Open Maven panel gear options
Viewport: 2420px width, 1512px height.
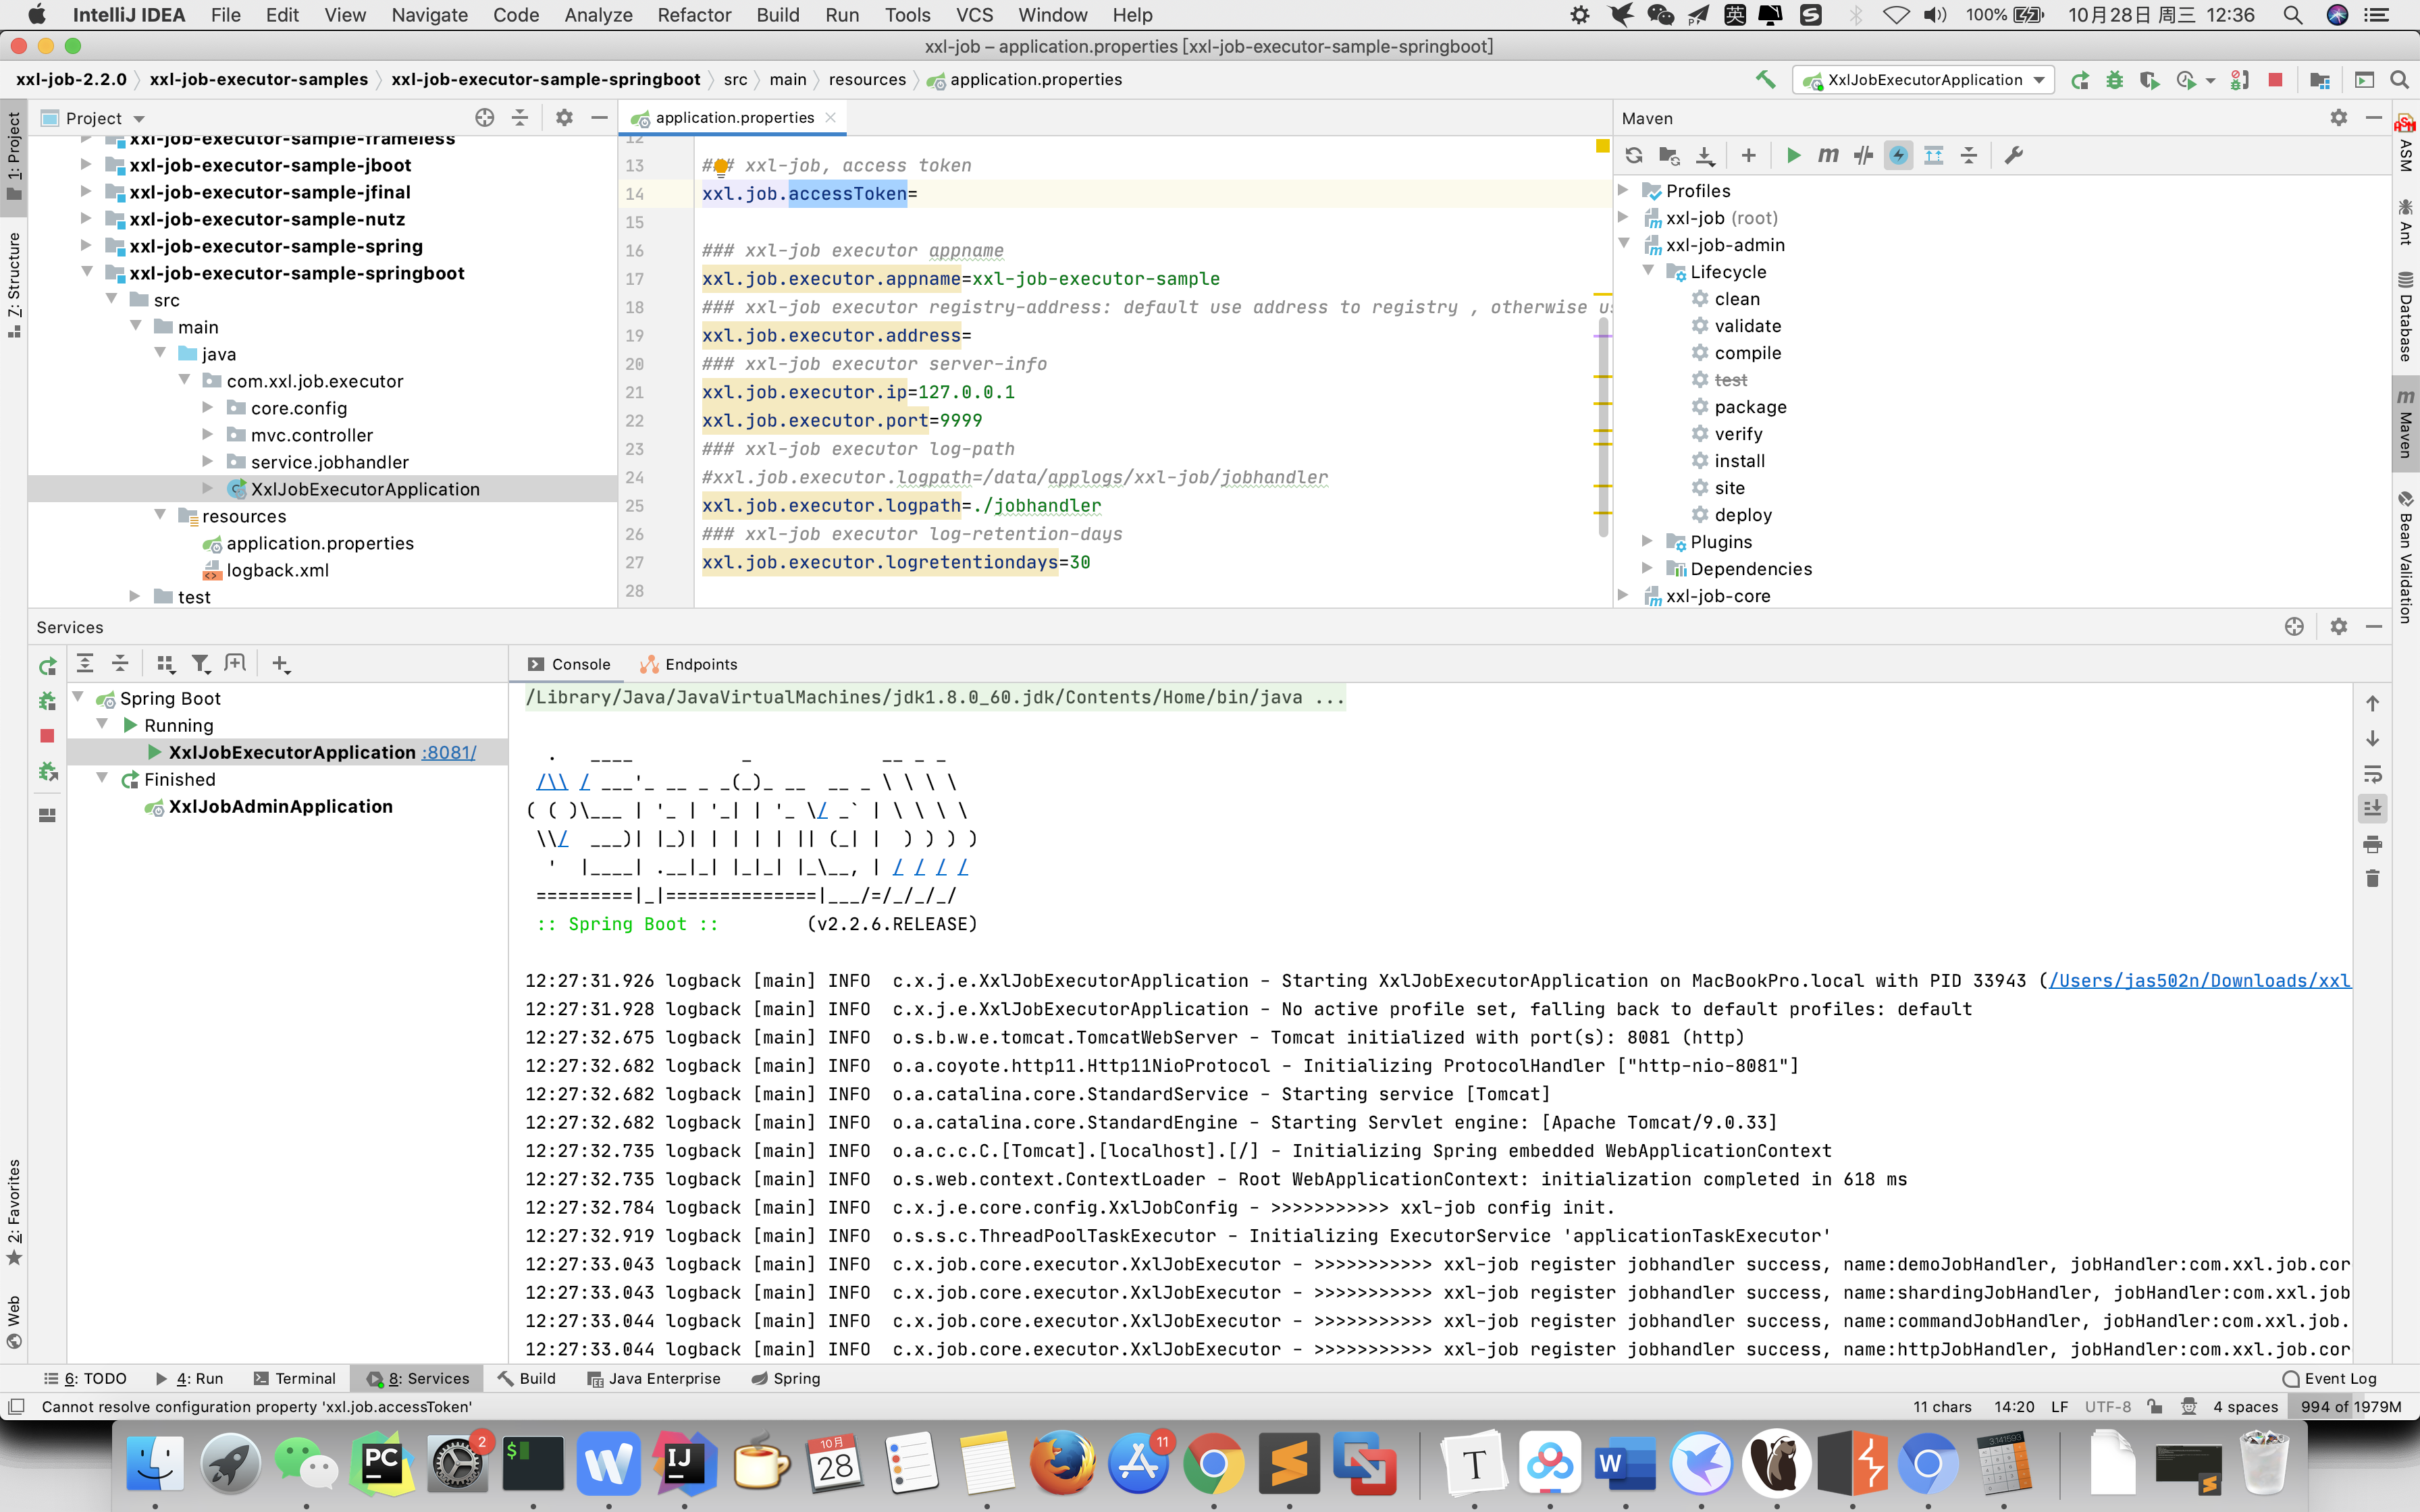2338,118
